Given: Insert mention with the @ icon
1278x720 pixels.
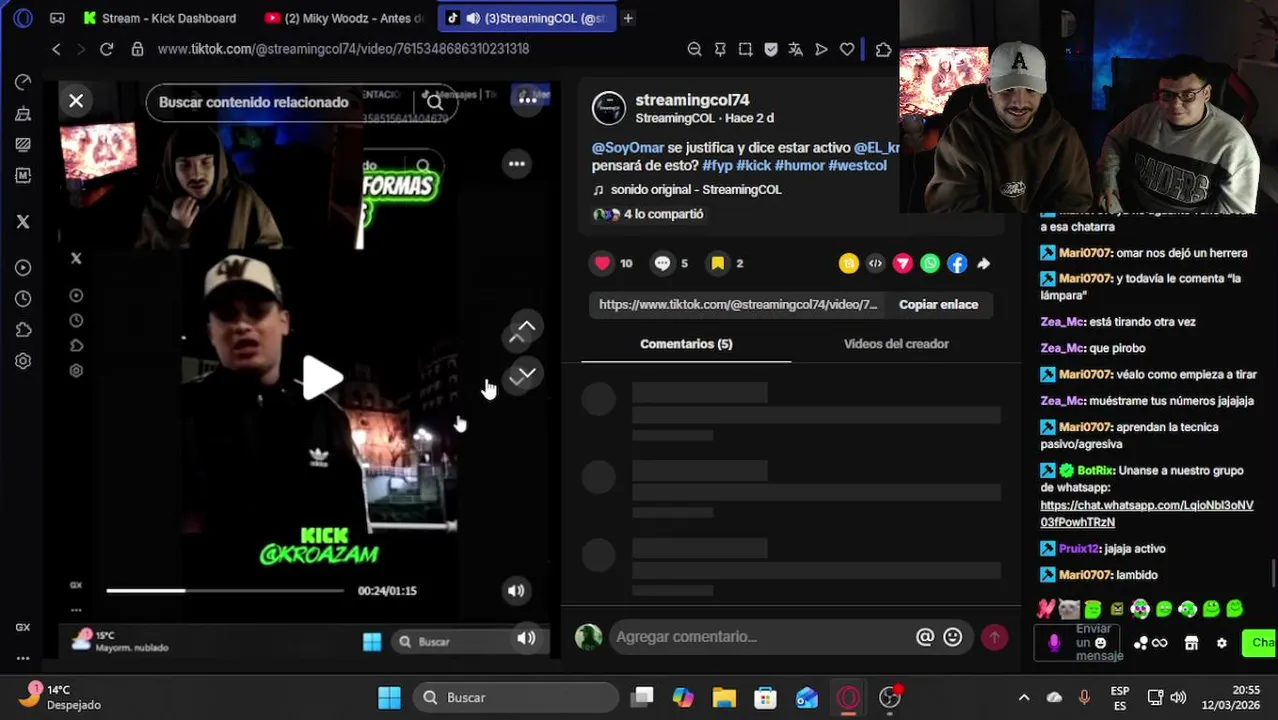Looking at the screenshot, I should 925,637.
